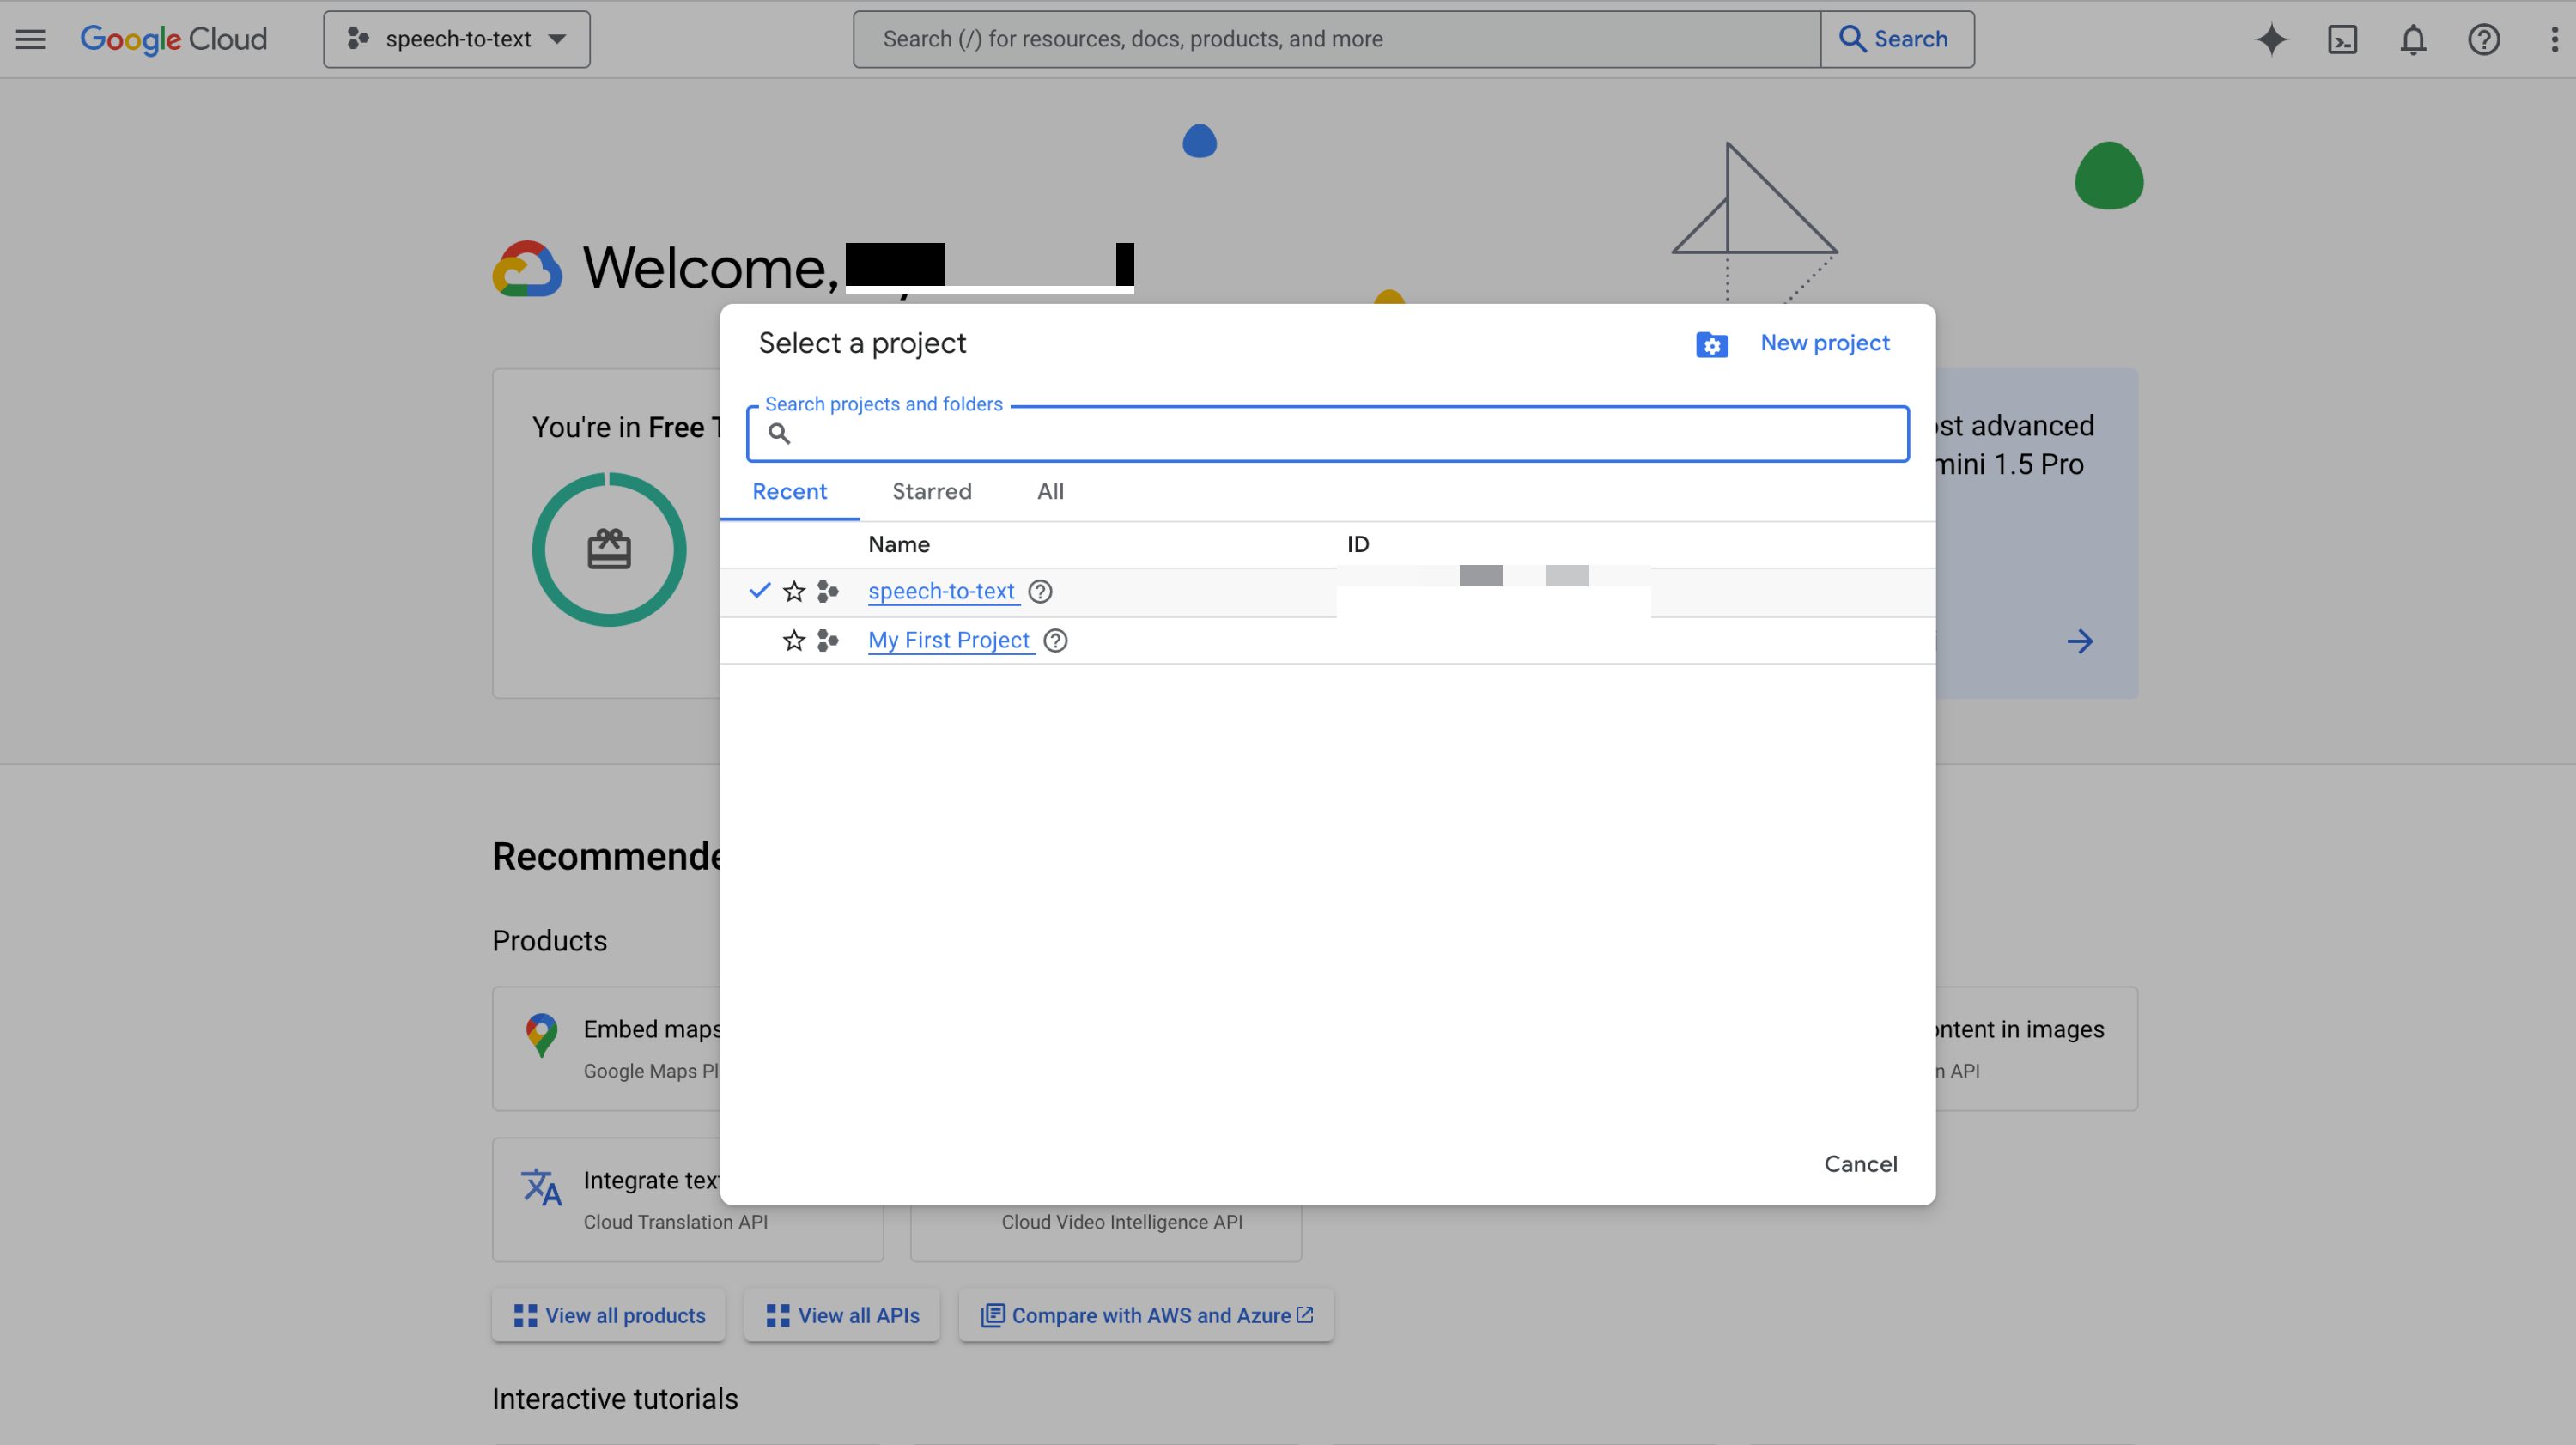Open the main hamburger navigation menu
Viewport: 2576px width, 1445px height.
click(31, 39)
